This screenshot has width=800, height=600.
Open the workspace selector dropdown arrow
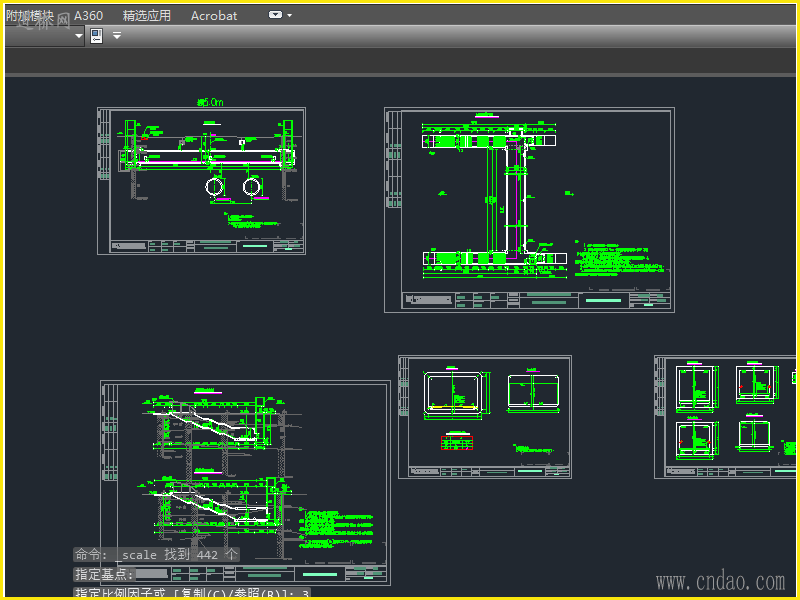[79, 36]
